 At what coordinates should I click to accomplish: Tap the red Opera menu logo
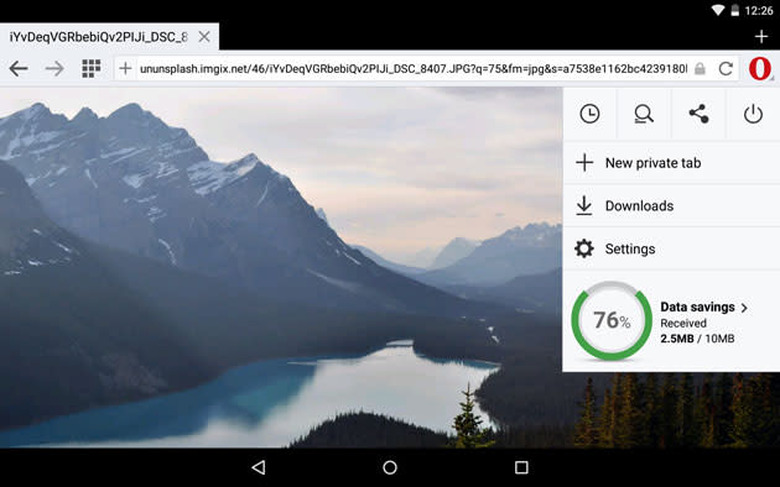[x=759, y=69]
